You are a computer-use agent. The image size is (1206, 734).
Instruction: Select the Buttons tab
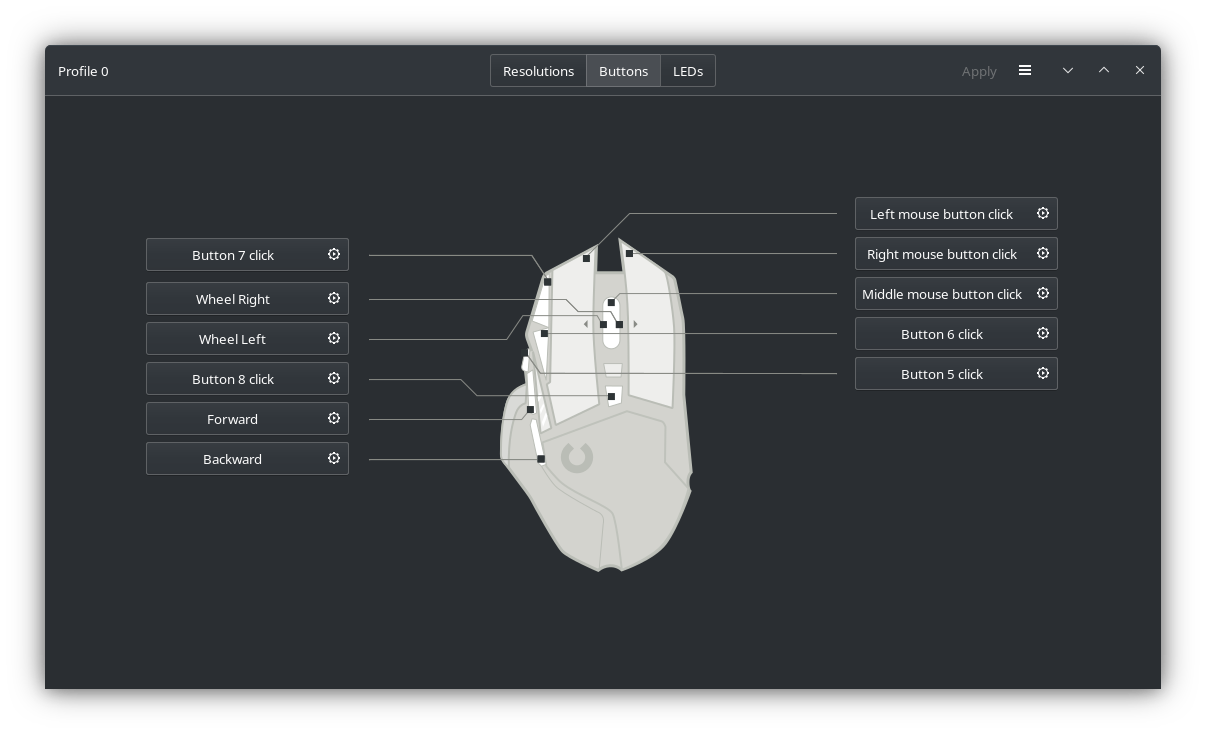point(623,71)
